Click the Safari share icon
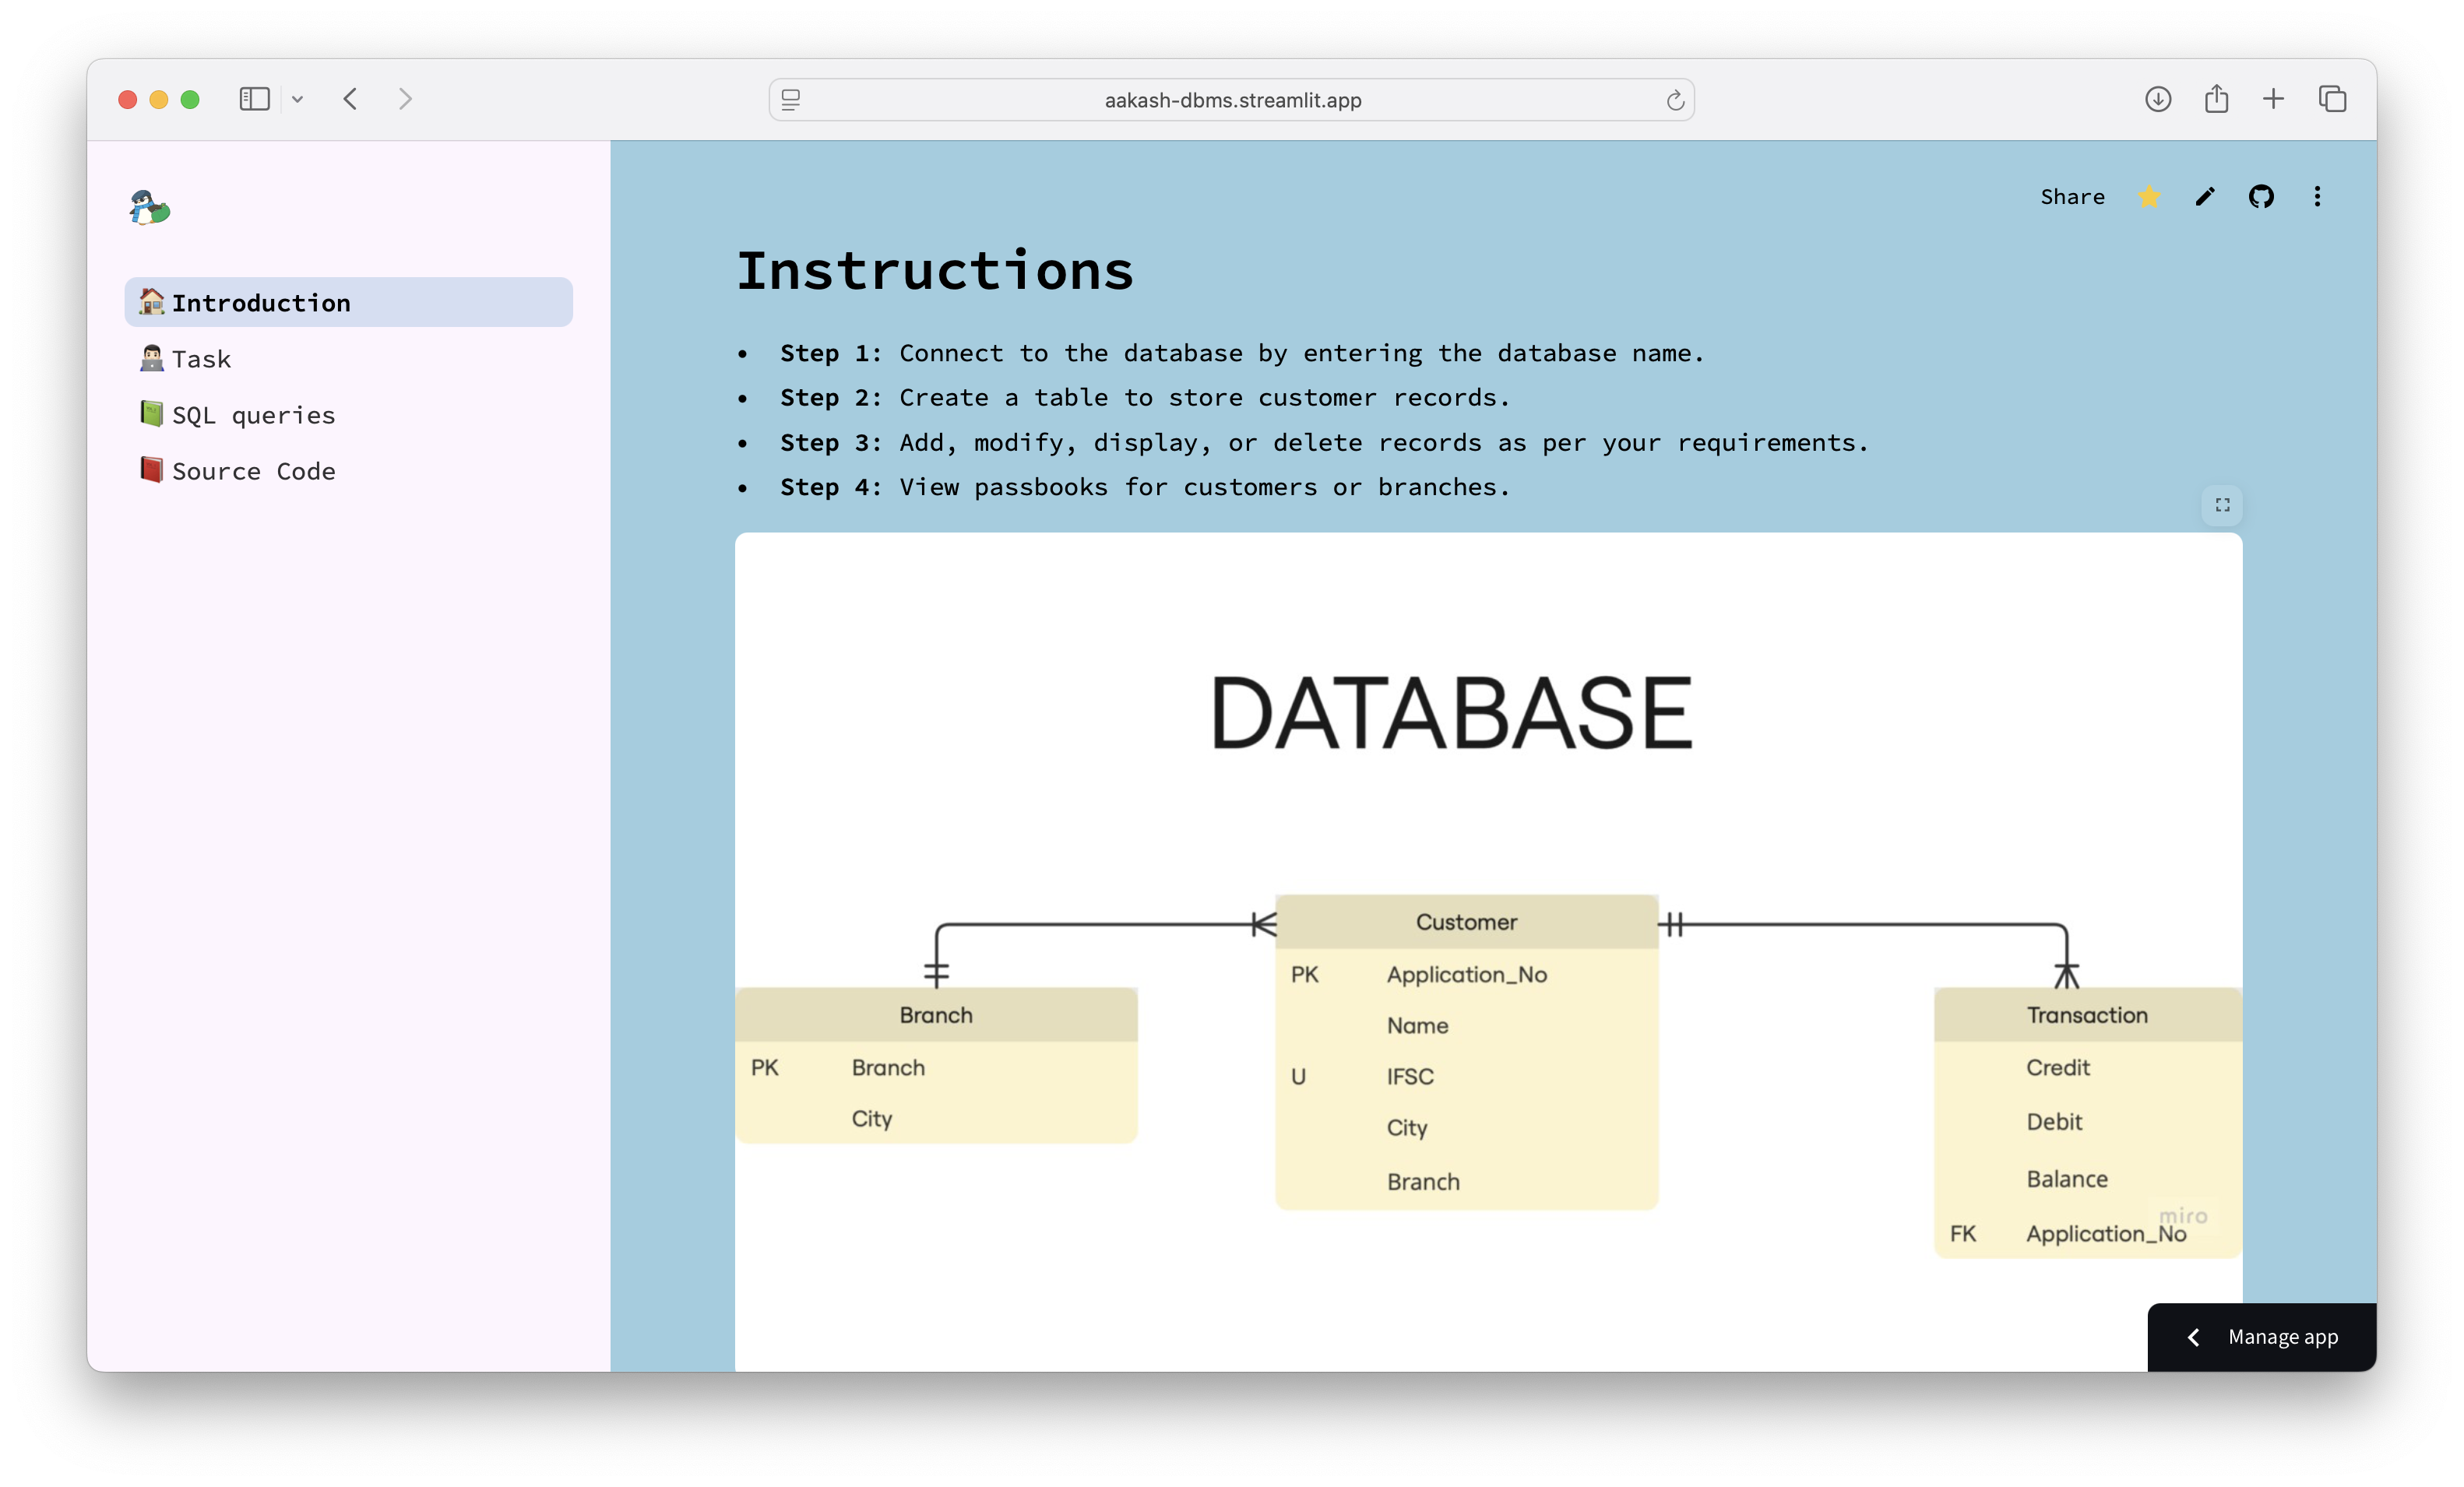The height and width of the screenshot is (1487, 2464). [x=2216, y=99]
